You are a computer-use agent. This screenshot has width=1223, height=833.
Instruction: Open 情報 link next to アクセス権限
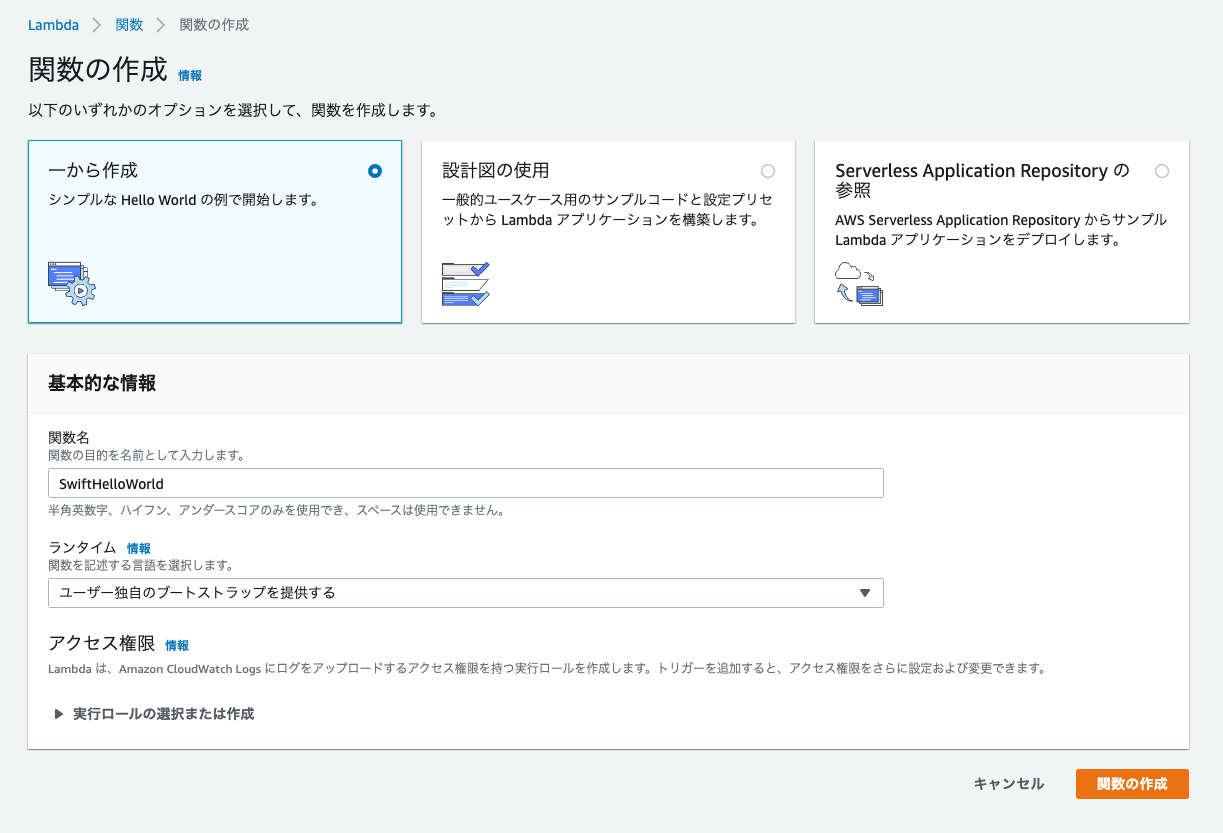click(177, 645)
